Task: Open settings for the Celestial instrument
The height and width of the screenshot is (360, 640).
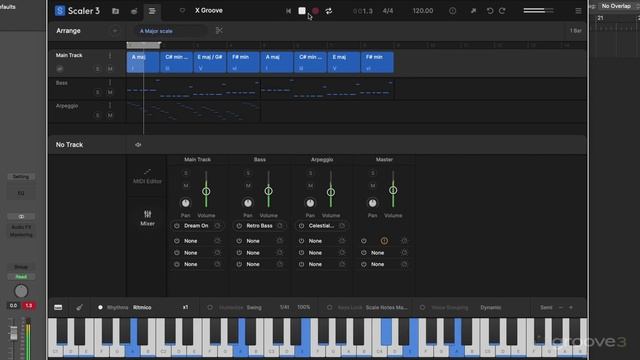Action: 342,226
